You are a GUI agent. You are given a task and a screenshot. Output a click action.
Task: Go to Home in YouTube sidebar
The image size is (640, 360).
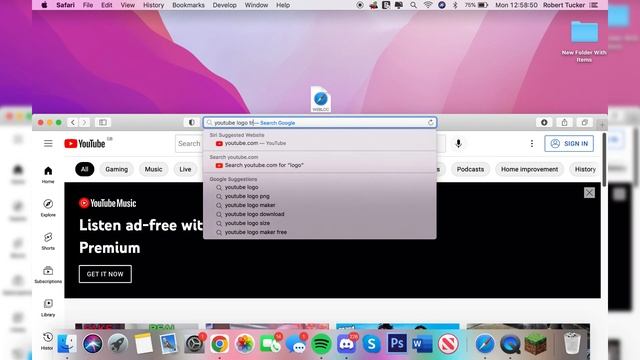48,175
